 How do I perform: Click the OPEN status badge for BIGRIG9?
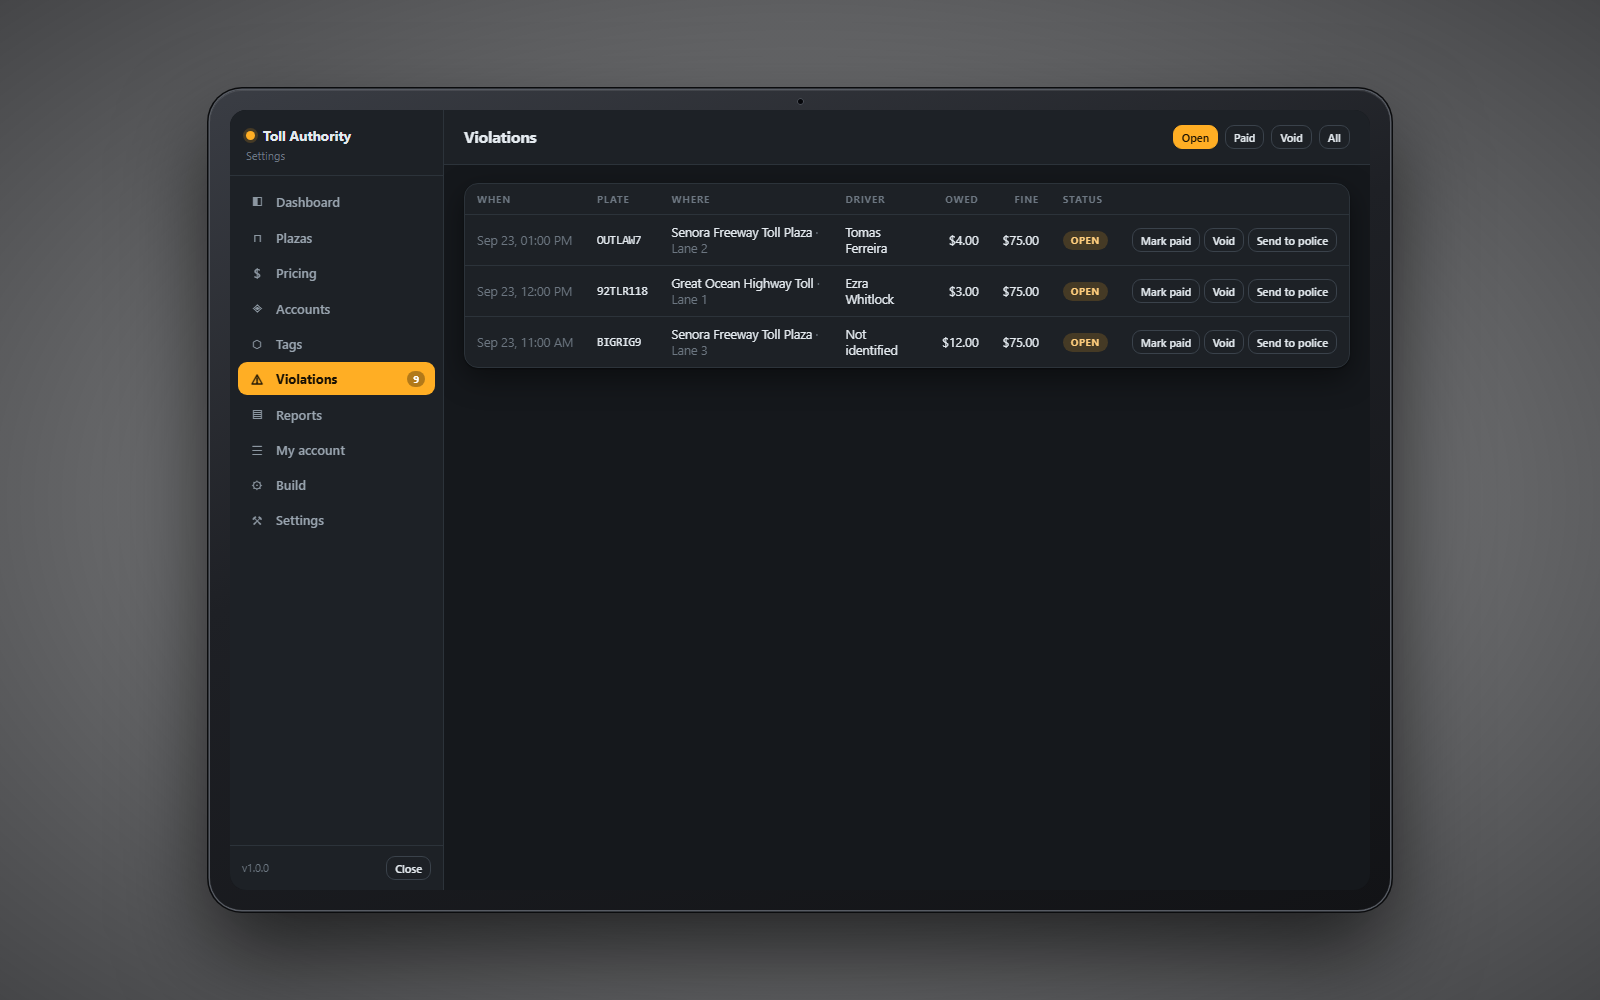1085,342
